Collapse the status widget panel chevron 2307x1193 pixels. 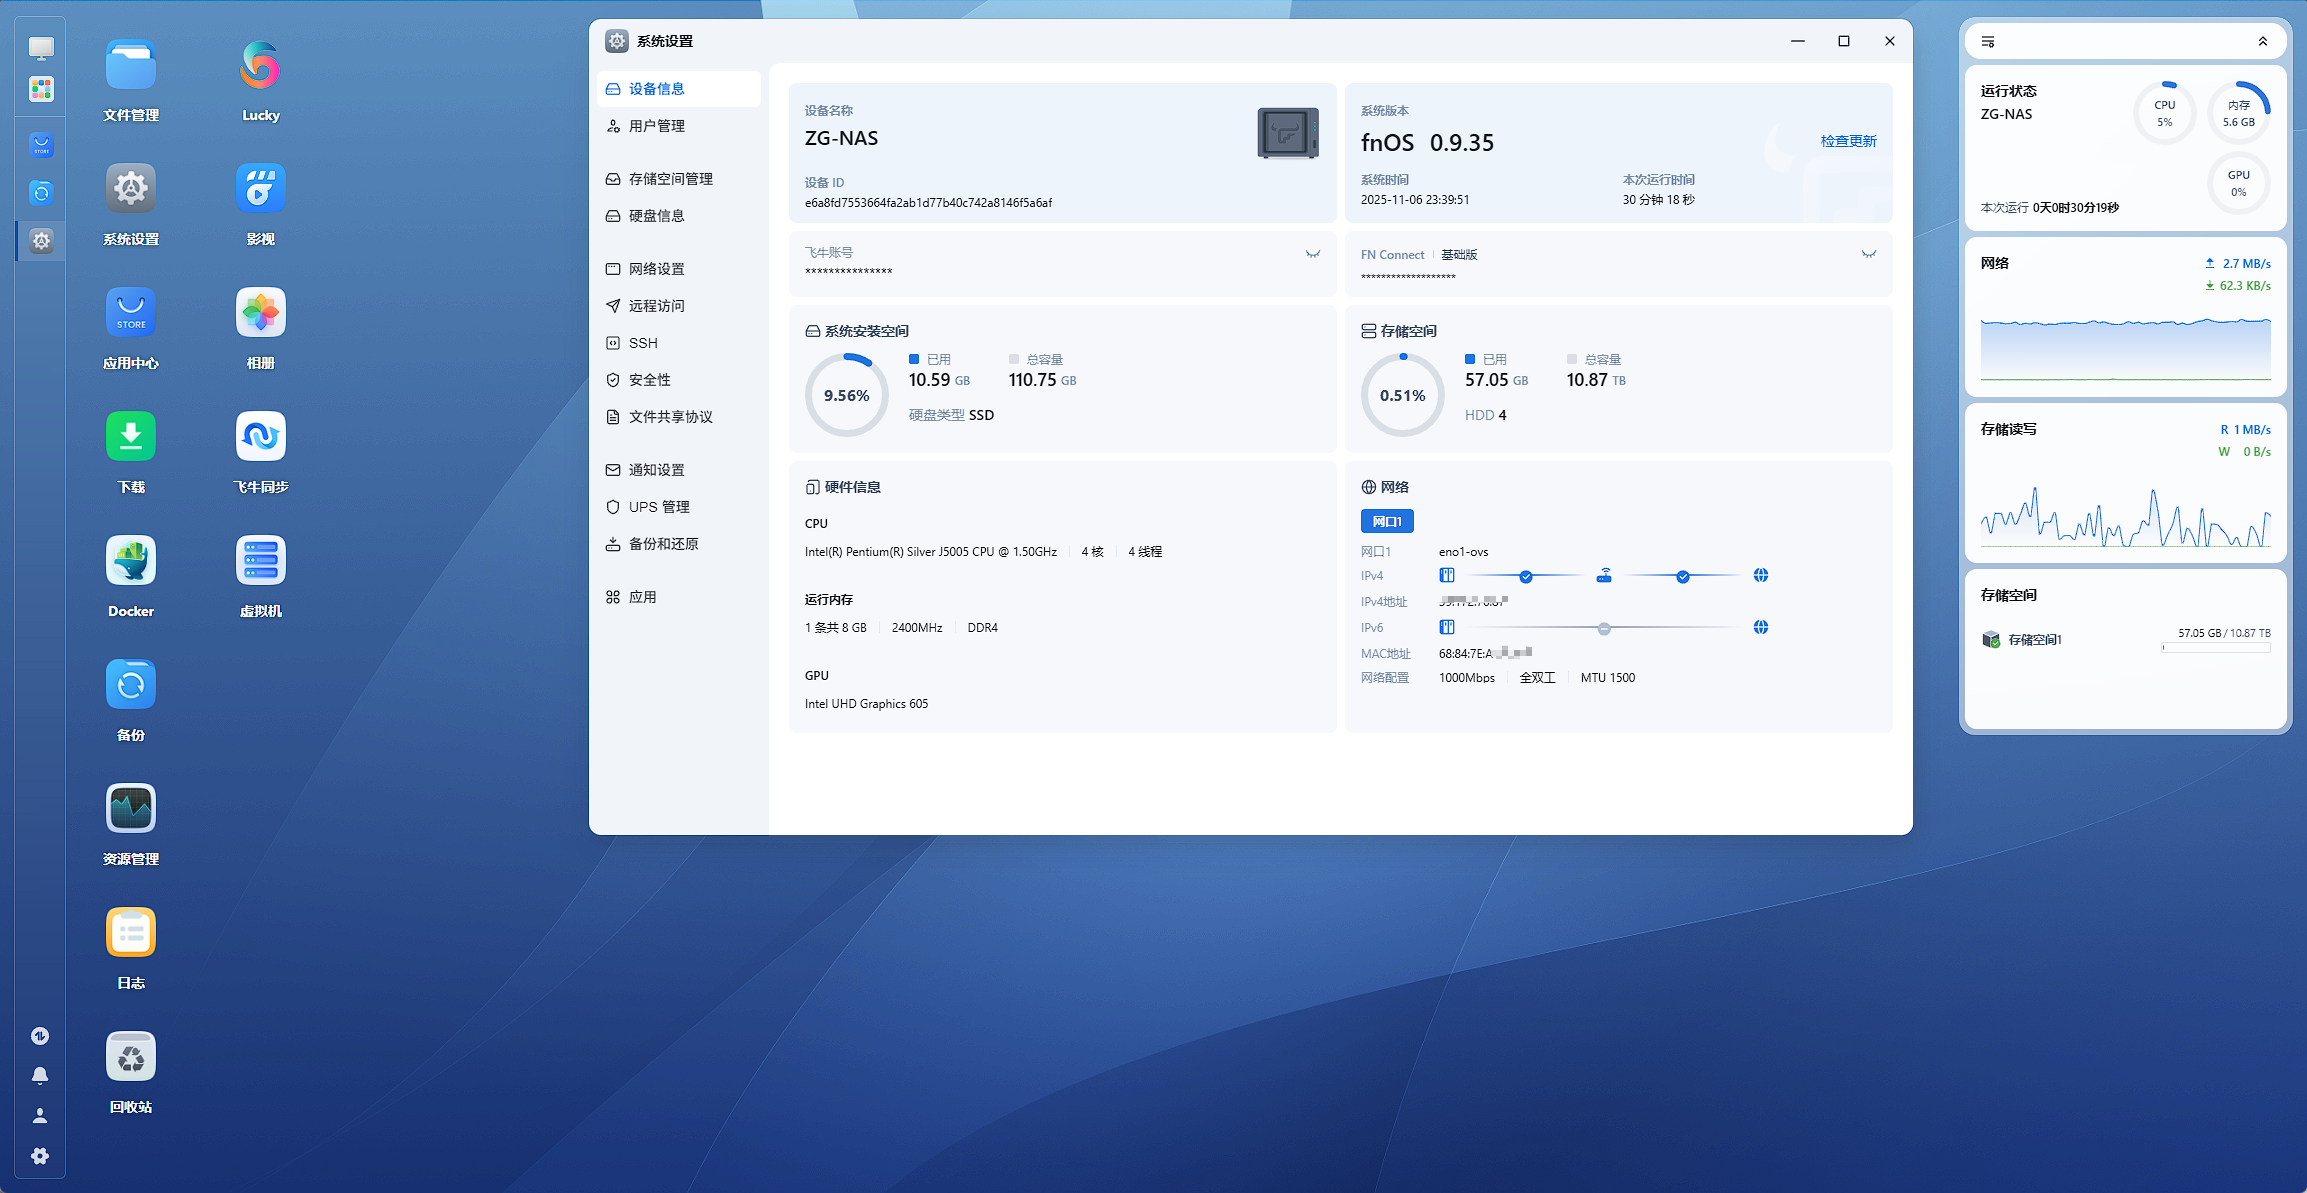(2262, 42)
